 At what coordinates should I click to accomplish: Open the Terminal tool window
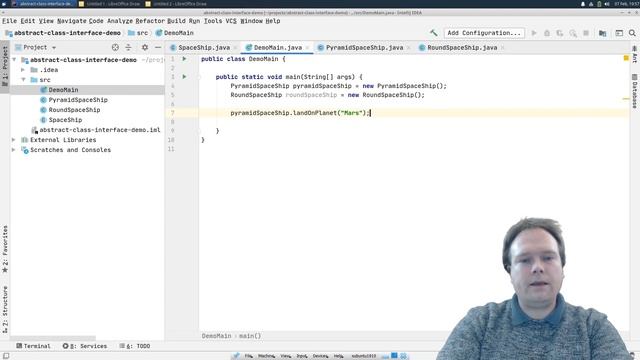tap(33, 346)
